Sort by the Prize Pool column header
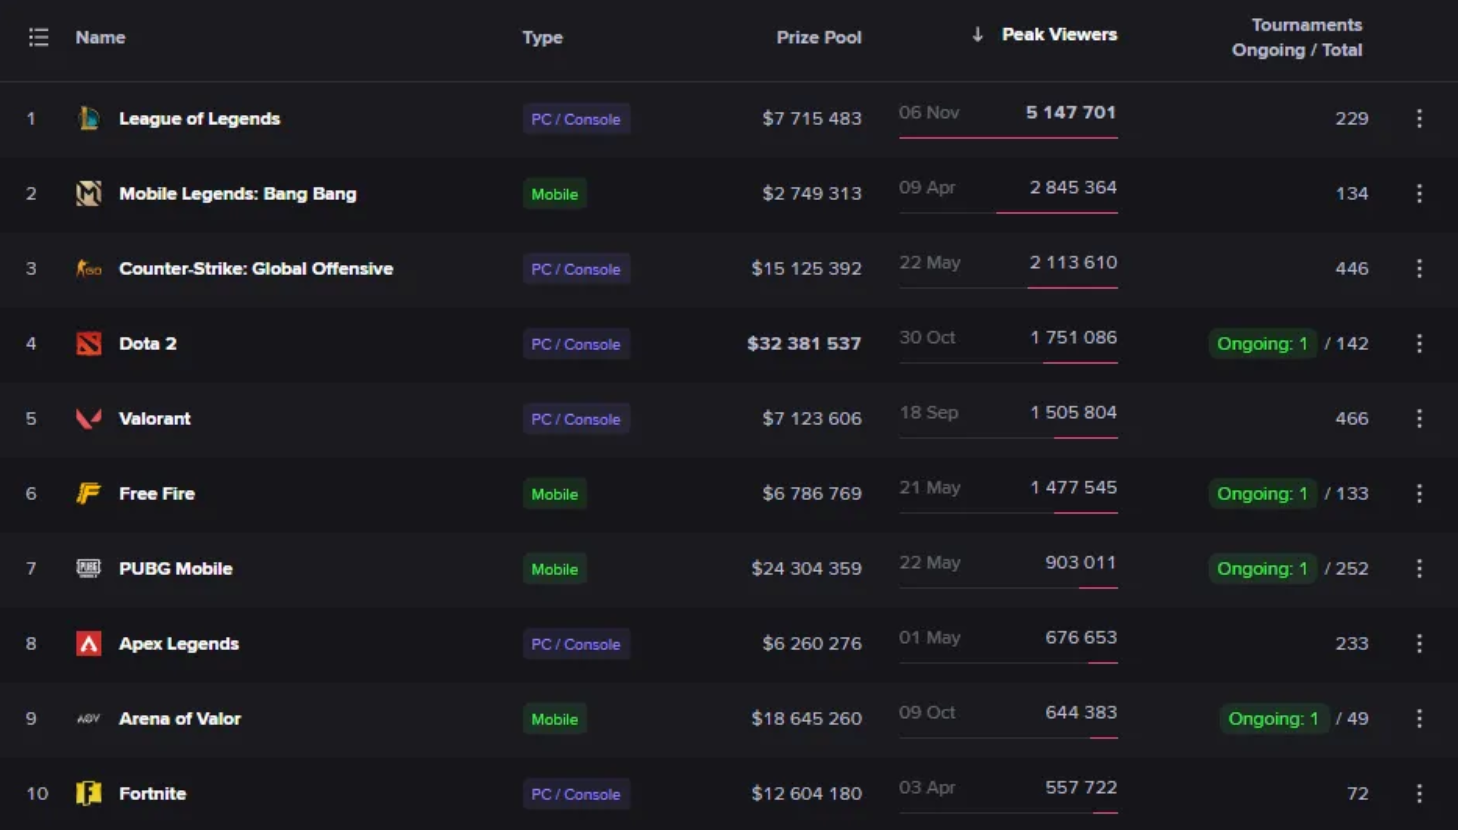 [x=818, y=37]
